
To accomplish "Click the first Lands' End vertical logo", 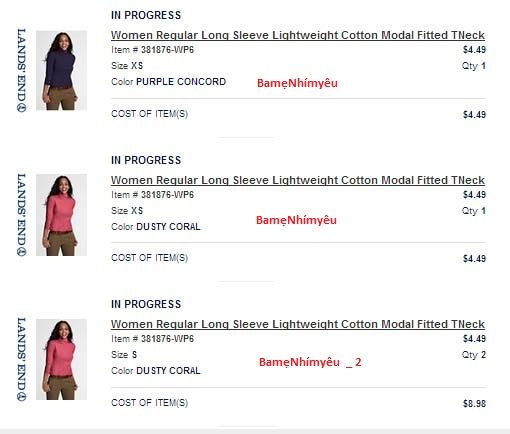I will (22, 70).
